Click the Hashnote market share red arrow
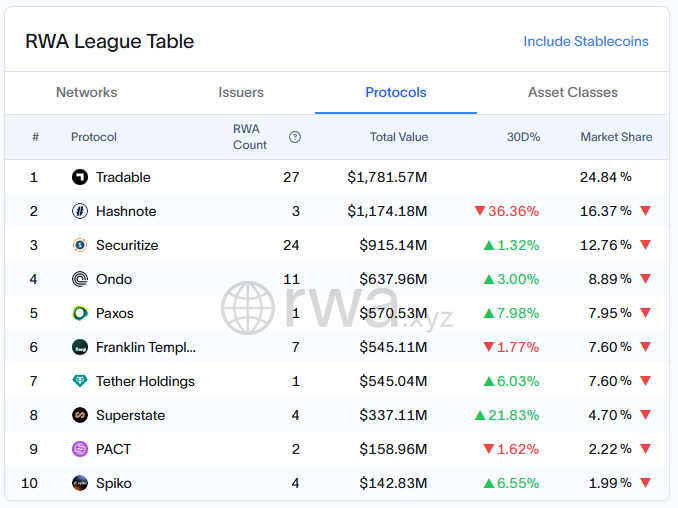The height and width of the screenshot is (508, 678). 645,211
